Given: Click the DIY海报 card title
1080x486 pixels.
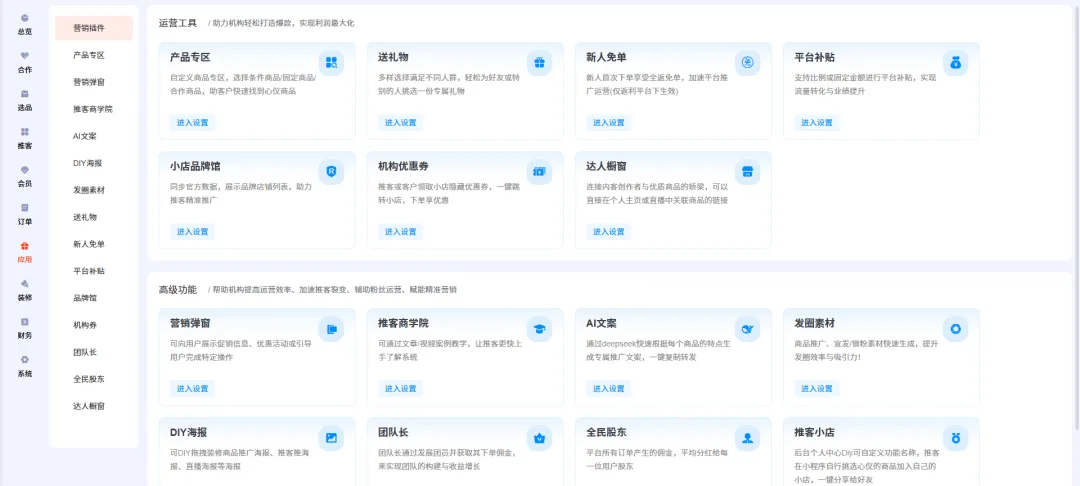Looking at the screenshot, I should (x=189, y=432).
